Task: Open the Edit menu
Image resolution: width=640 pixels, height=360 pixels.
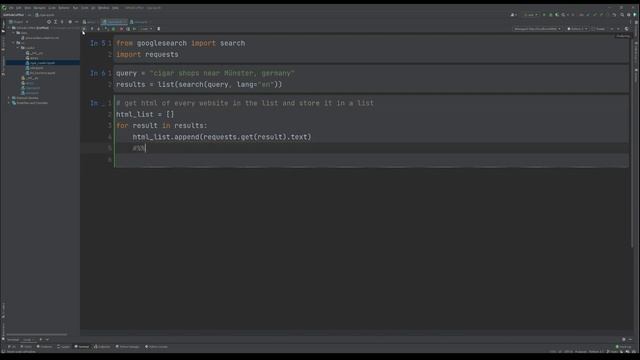Action: tap(18, 8)
